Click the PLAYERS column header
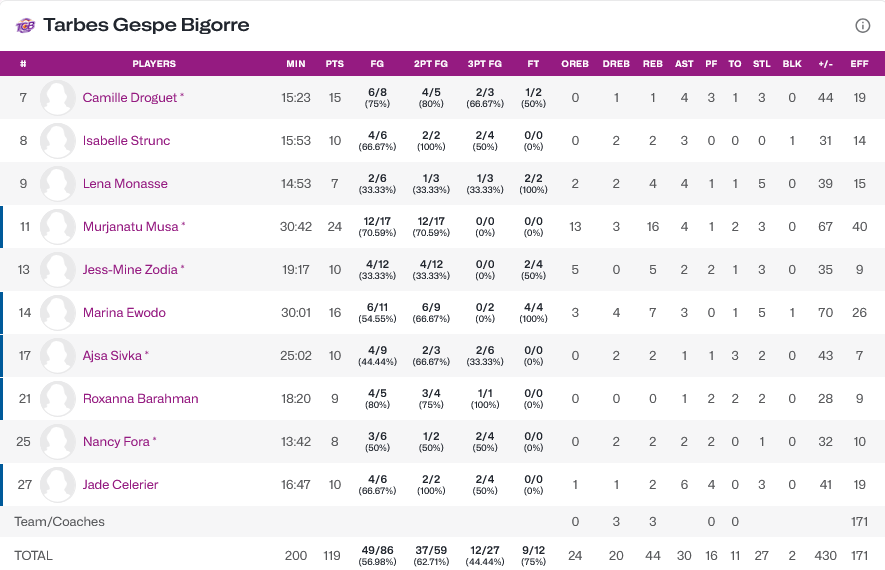 [x=154, y=64]
